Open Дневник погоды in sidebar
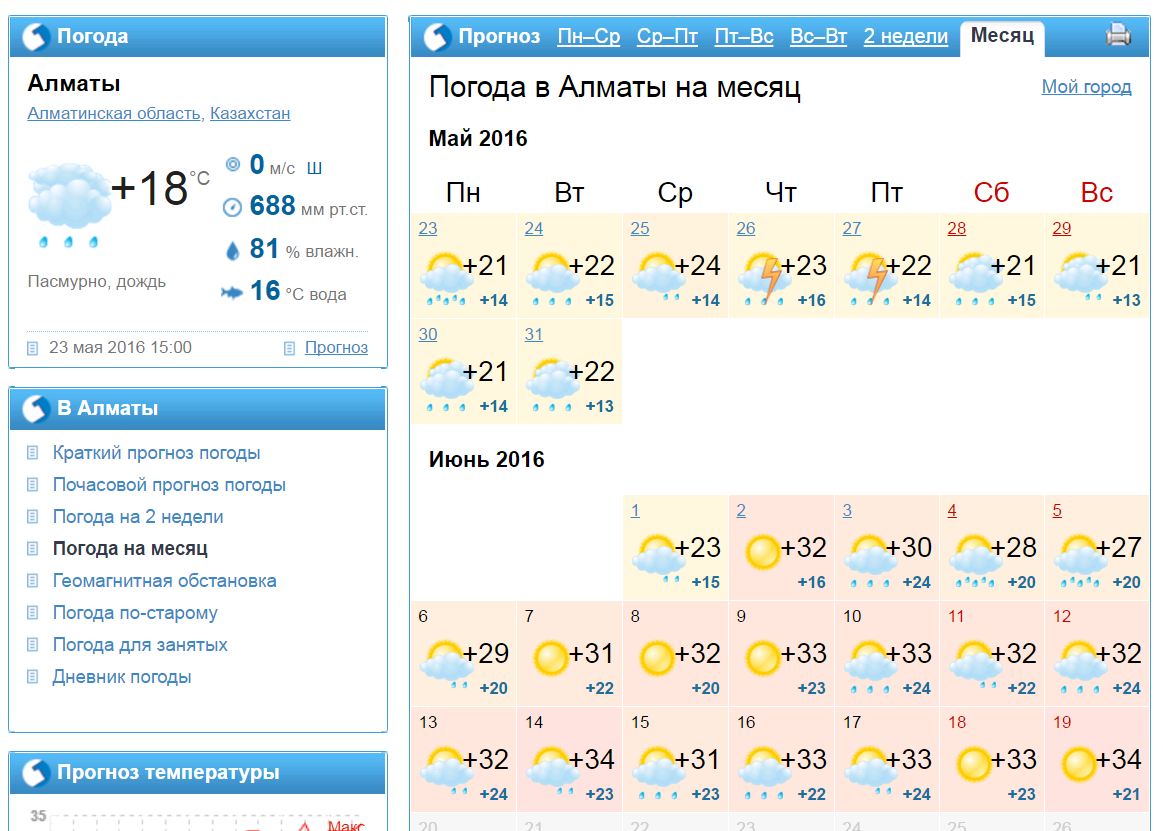The width and height of the screenshot is (1163, 831). point(122,677)
